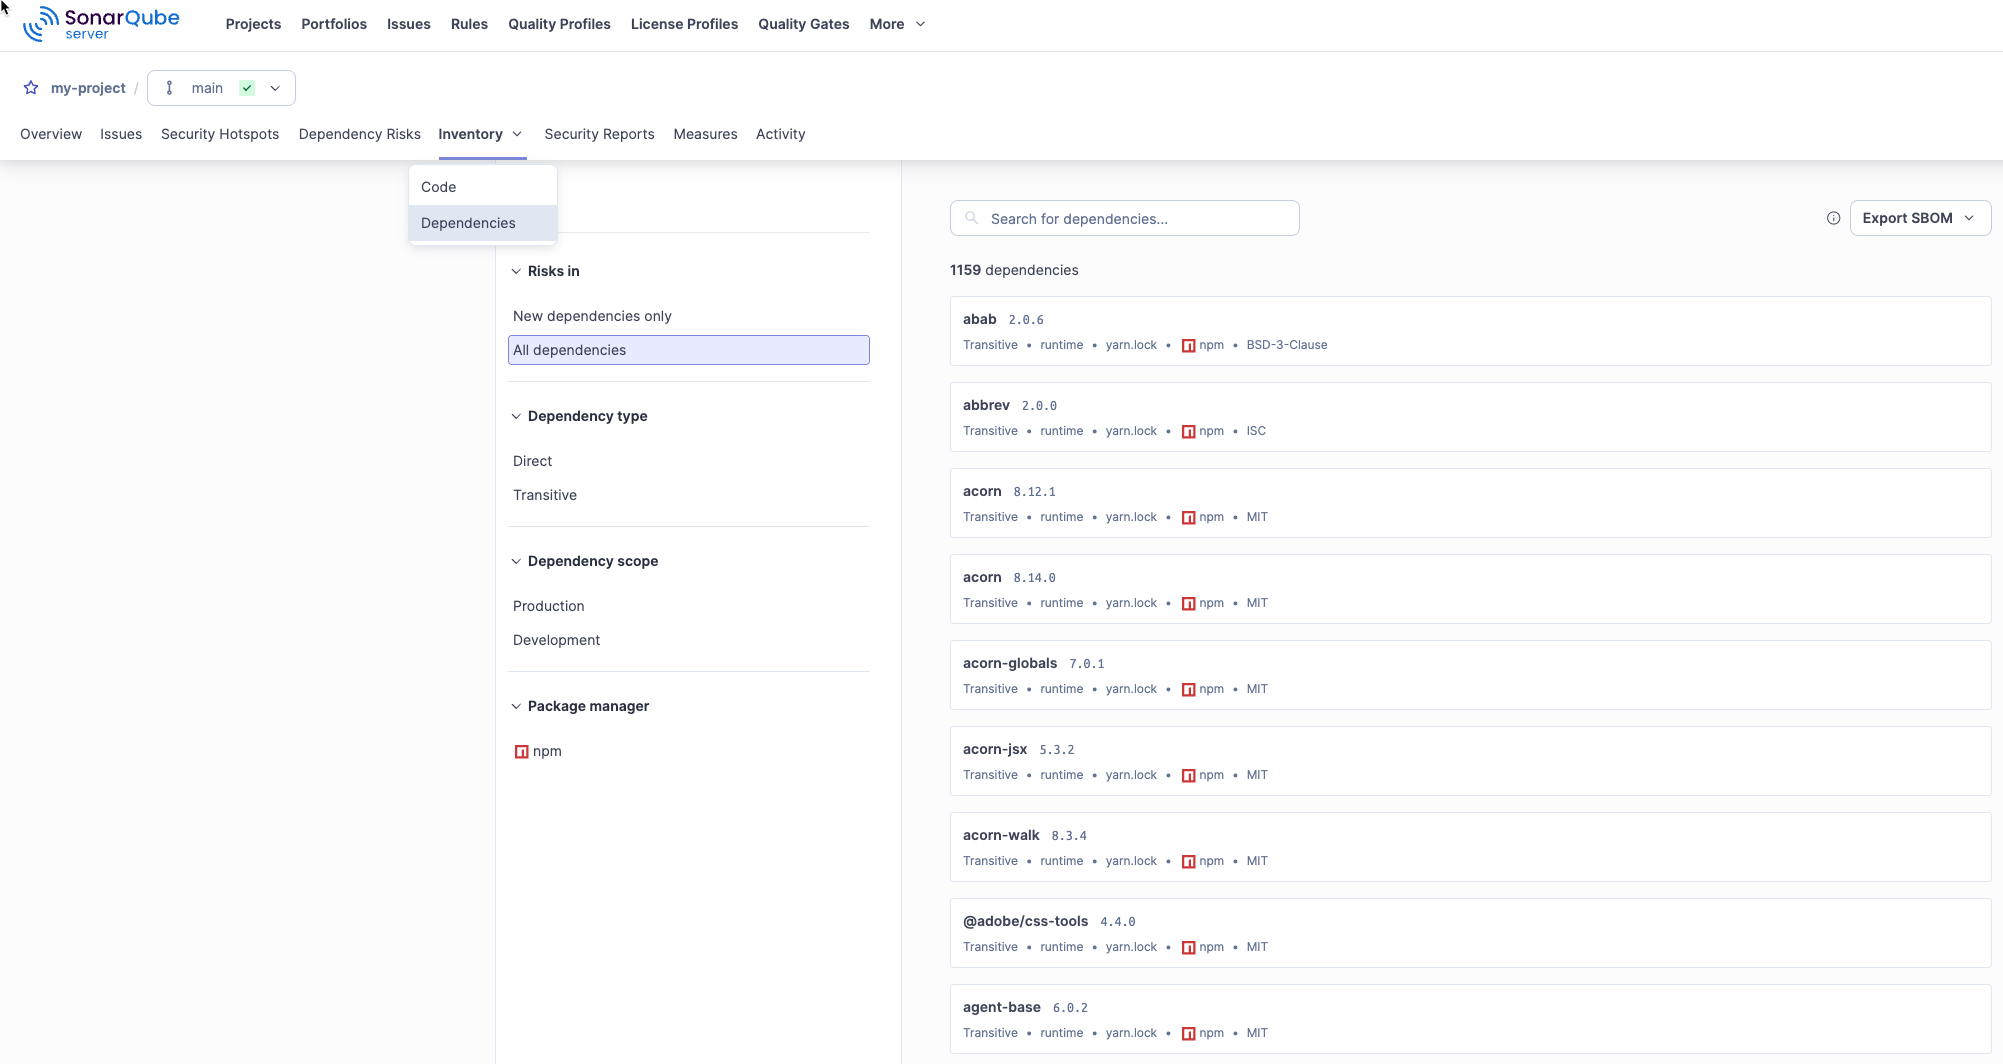Click the search for dependencies input field
Image resolution: width=2003 pixels, height=1064 pixels.
coord(1124,218)
